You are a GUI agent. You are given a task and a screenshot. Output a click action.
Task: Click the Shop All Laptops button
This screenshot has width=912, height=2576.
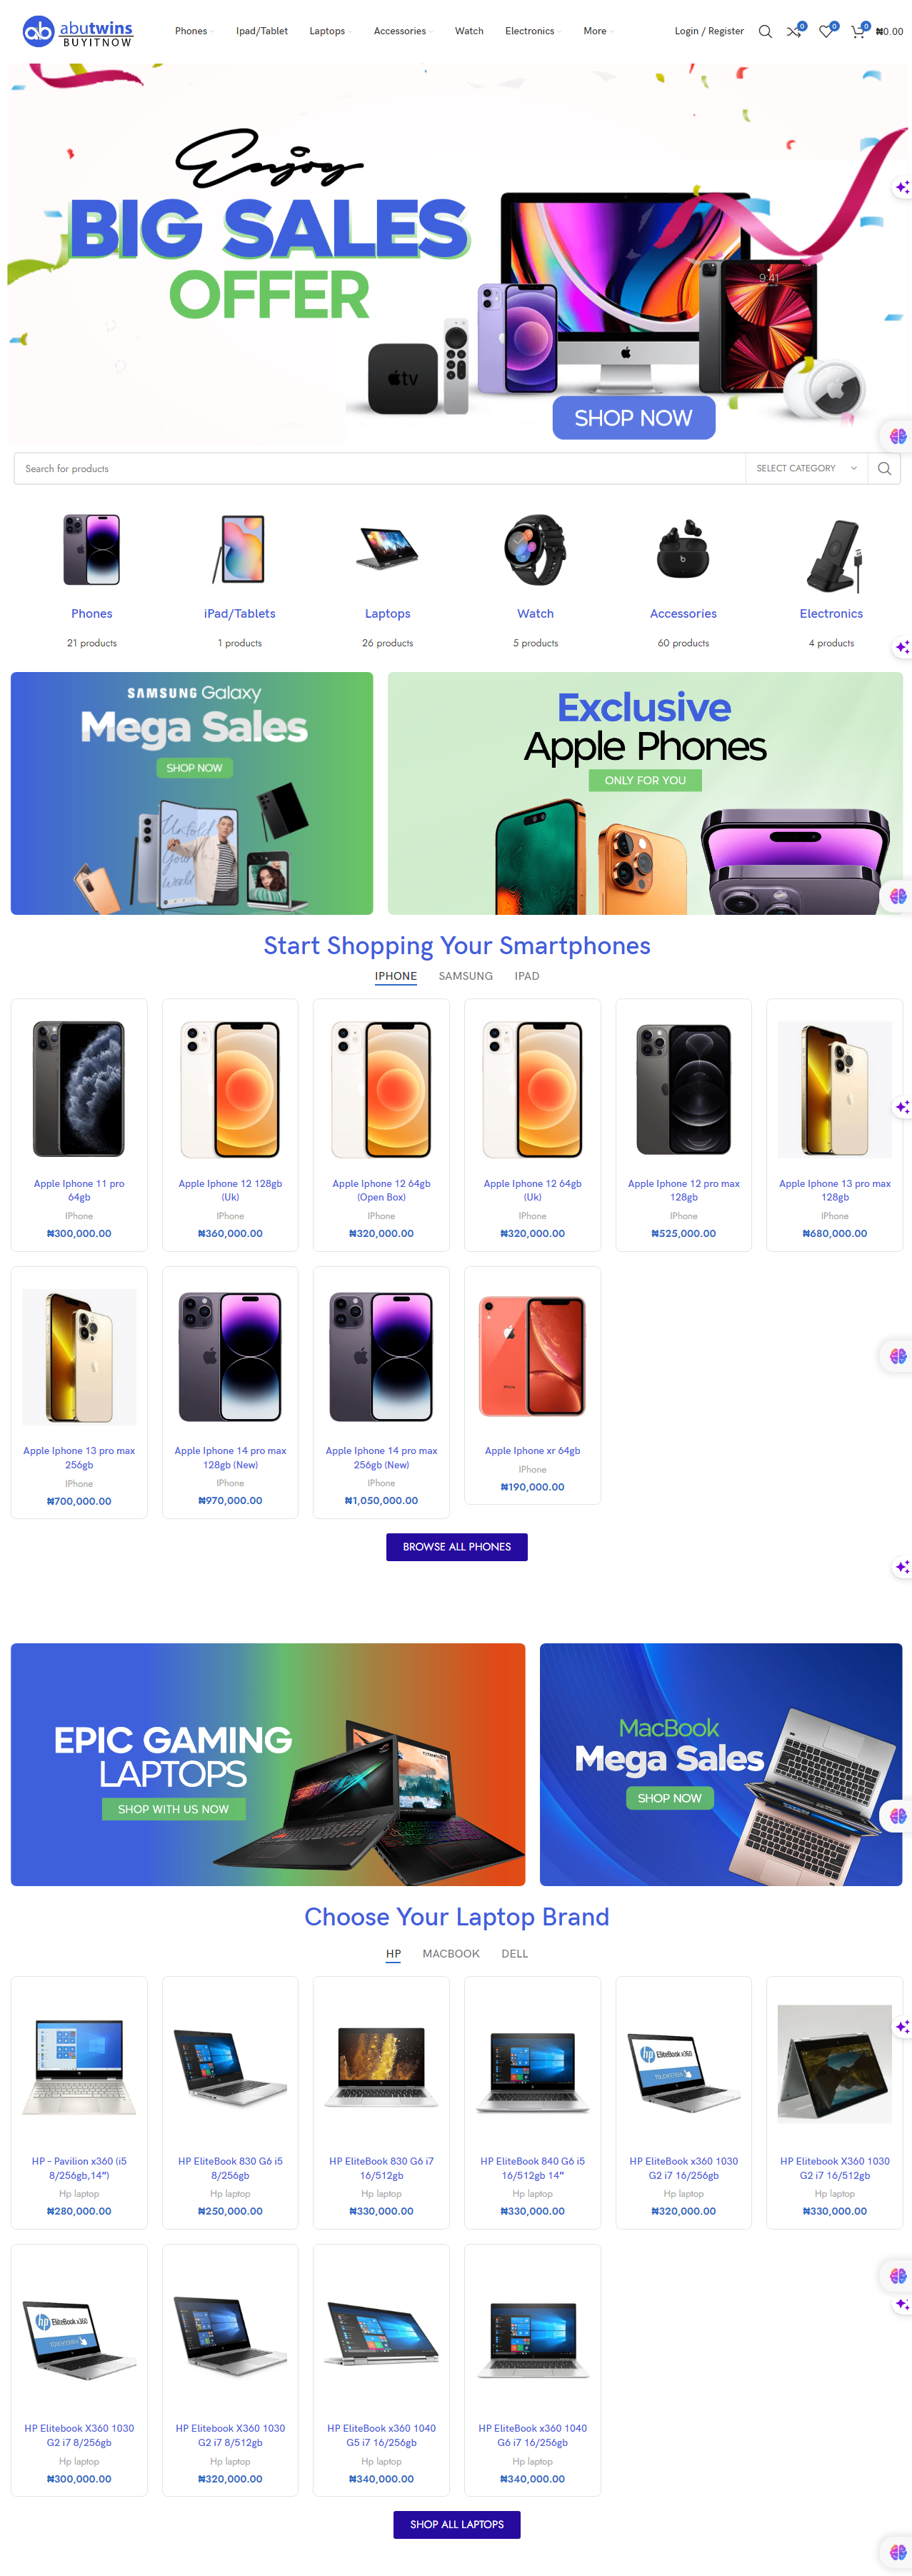point(456,2524)
